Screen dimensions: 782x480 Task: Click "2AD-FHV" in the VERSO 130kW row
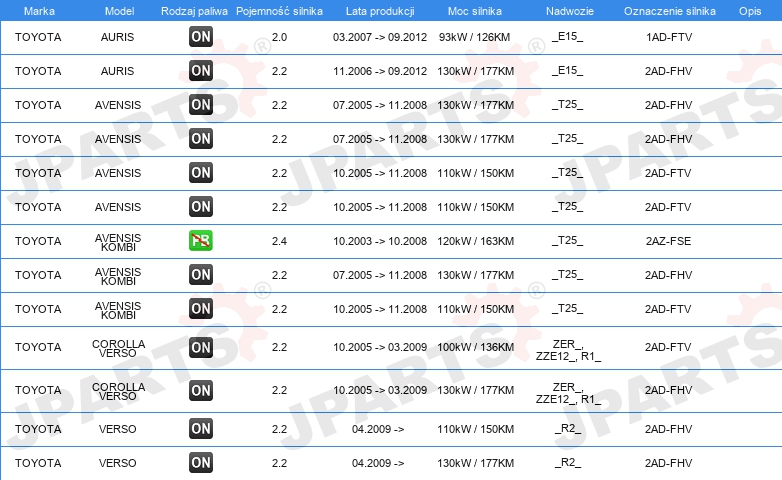(668, 463)
